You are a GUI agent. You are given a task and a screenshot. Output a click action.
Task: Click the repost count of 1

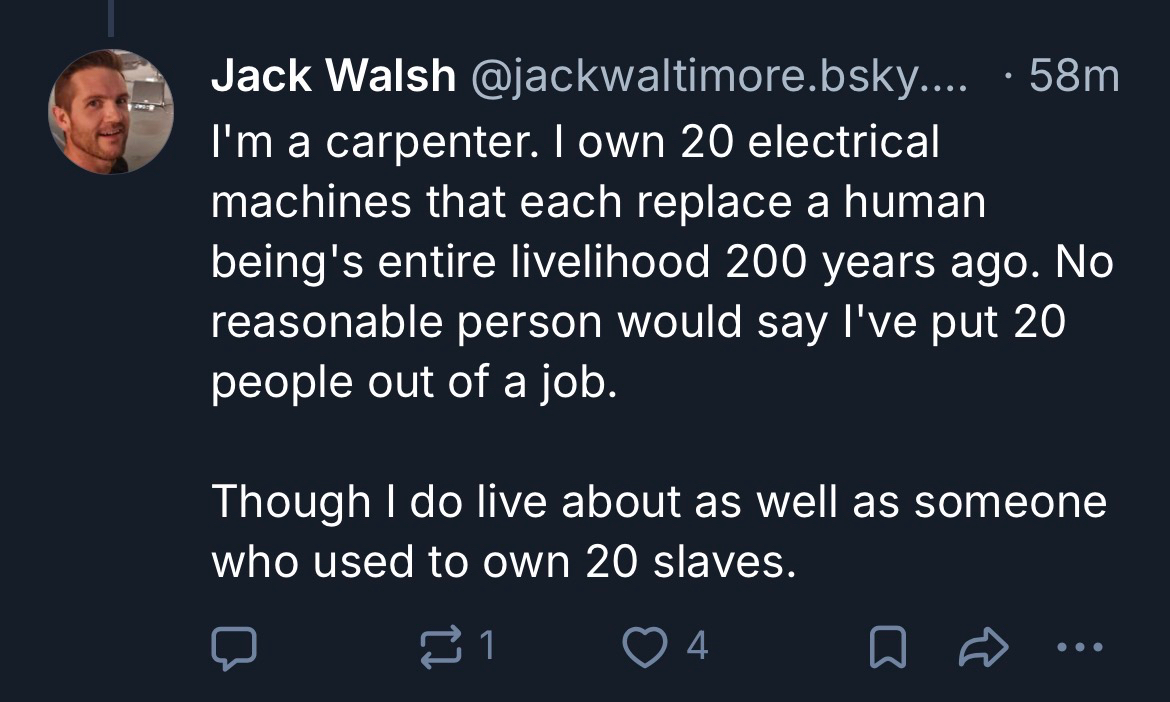tap(487, 647)
